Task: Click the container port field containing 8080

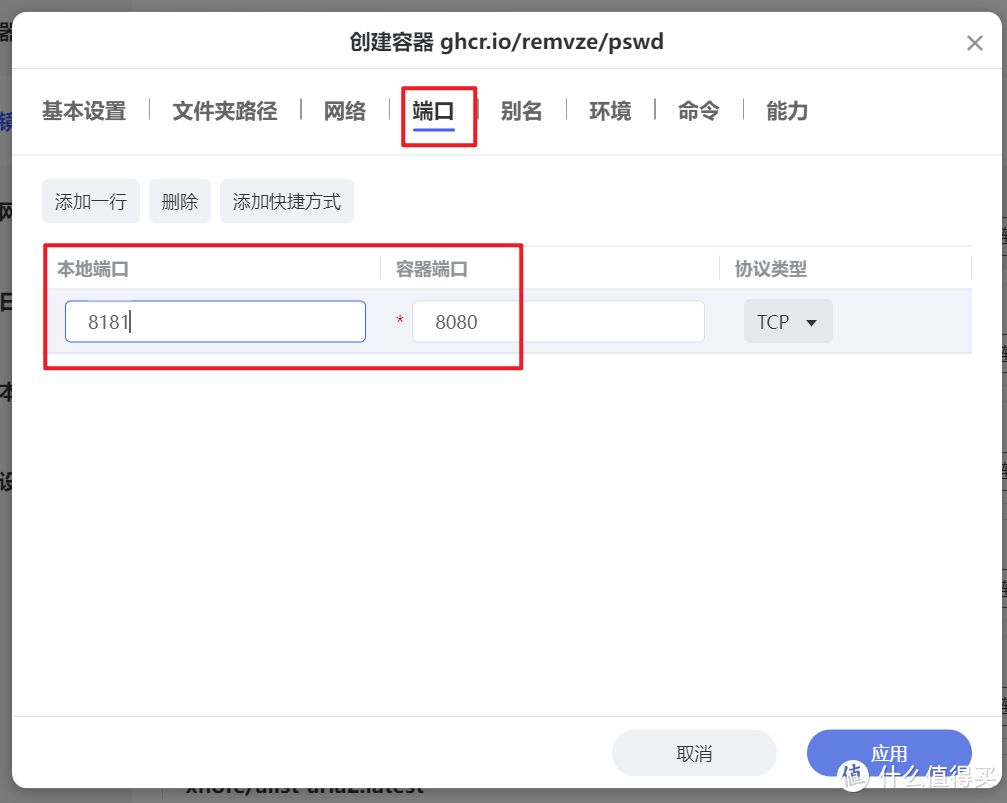Action: click(557, 321)
